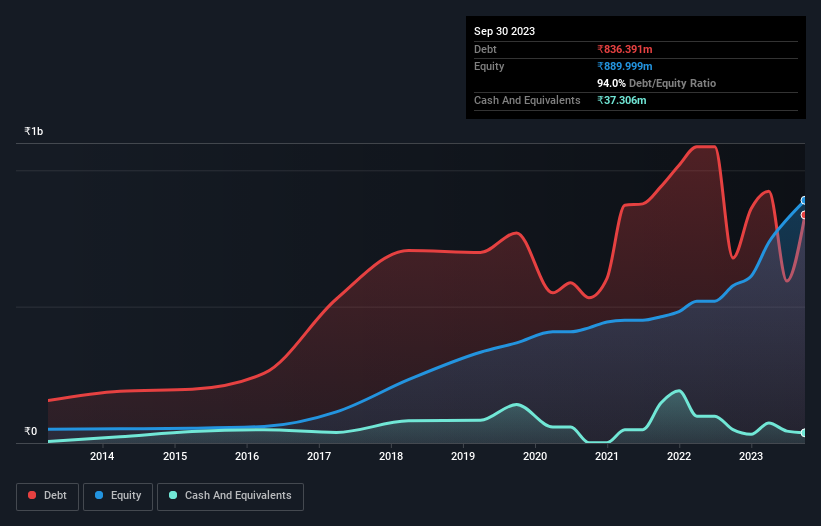Click the ₹1b y-axis label
The image size is (821, 526).
tap(34, 131)
